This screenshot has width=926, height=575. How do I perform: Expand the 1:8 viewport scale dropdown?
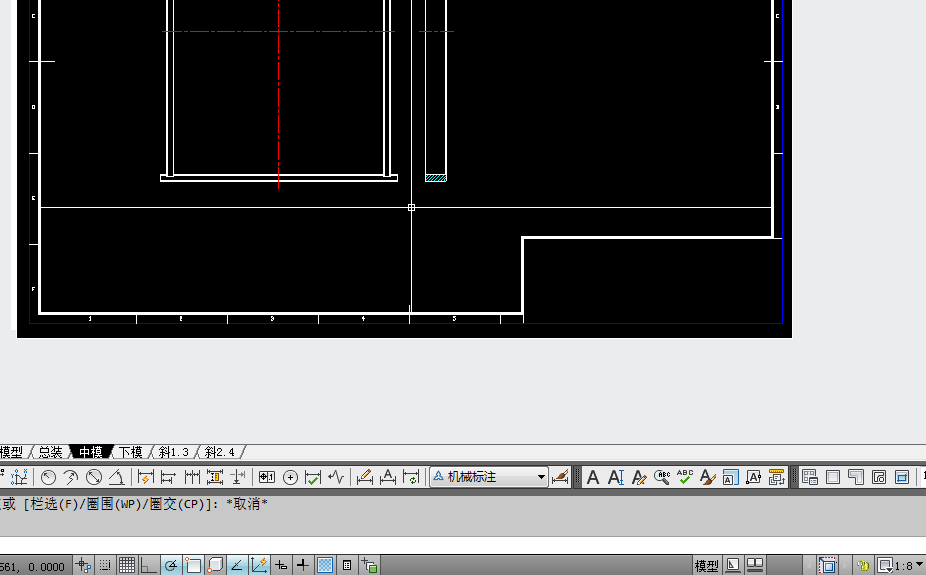[x=919, y=566]
